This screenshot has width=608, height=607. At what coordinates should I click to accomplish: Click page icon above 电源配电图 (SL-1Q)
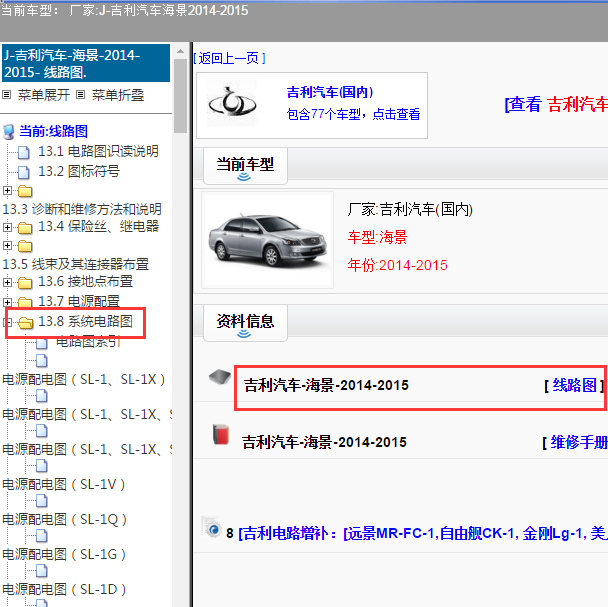click(42, 500)
